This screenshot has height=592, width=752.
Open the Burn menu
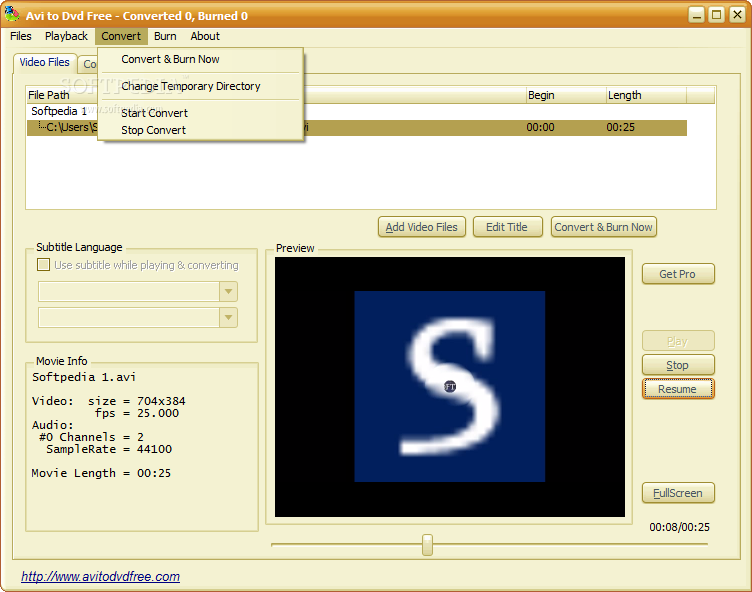coord(165,36)
